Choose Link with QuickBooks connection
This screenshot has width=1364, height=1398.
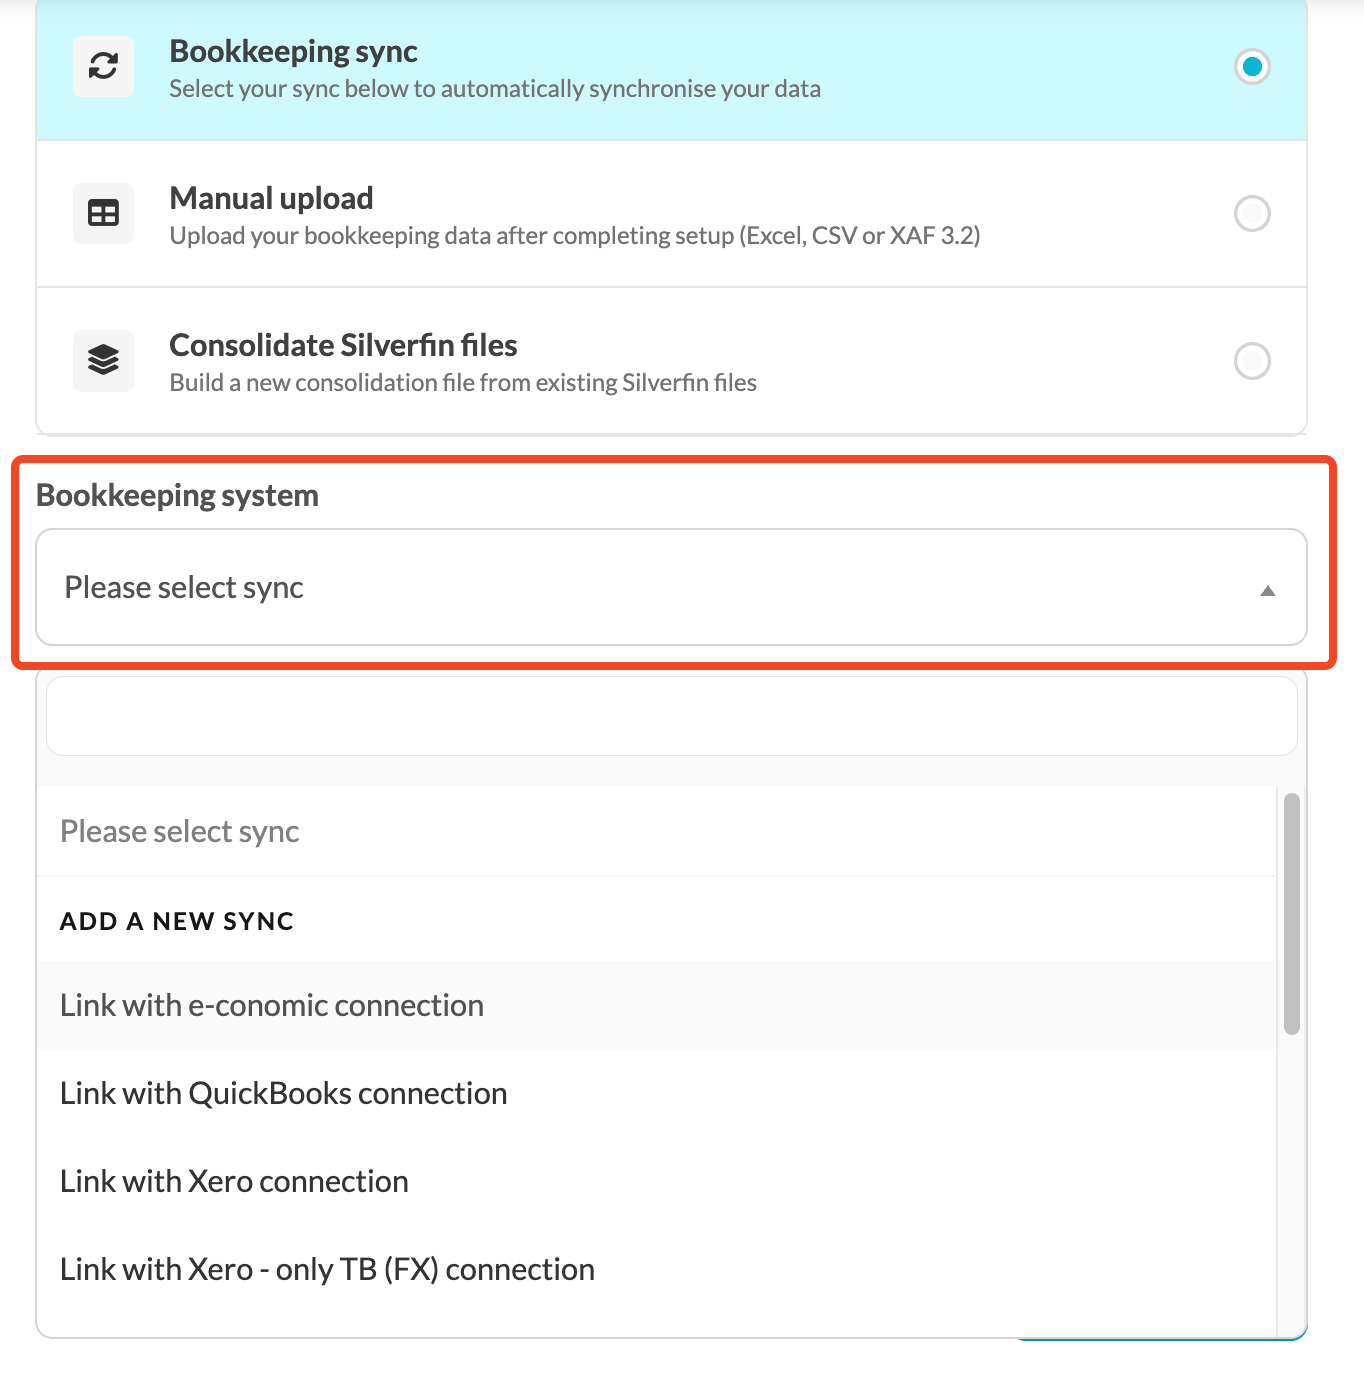[656, 1093]
